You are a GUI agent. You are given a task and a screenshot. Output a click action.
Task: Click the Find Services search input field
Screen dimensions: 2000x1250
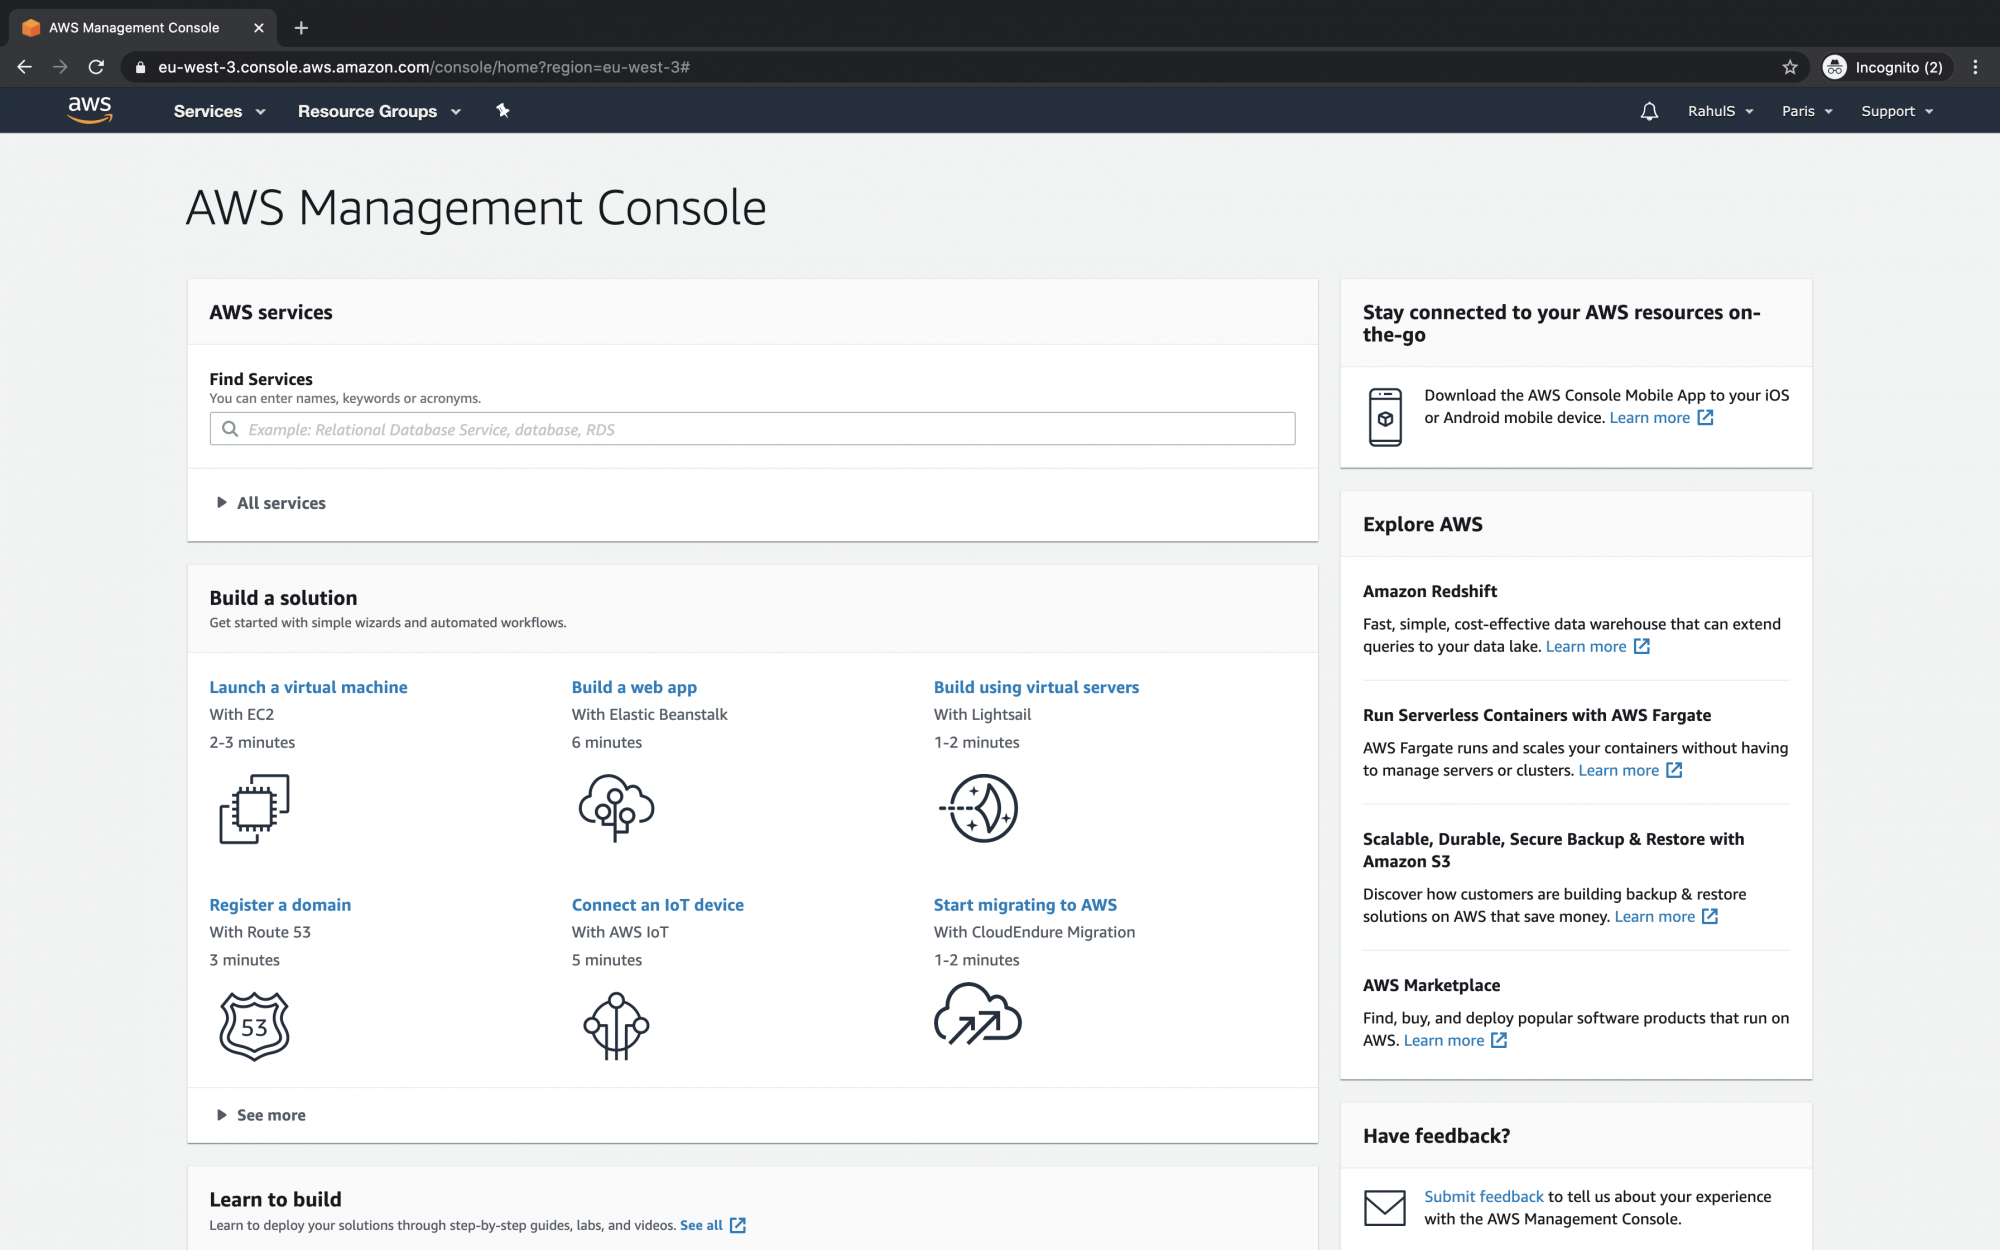pos(750,428)
